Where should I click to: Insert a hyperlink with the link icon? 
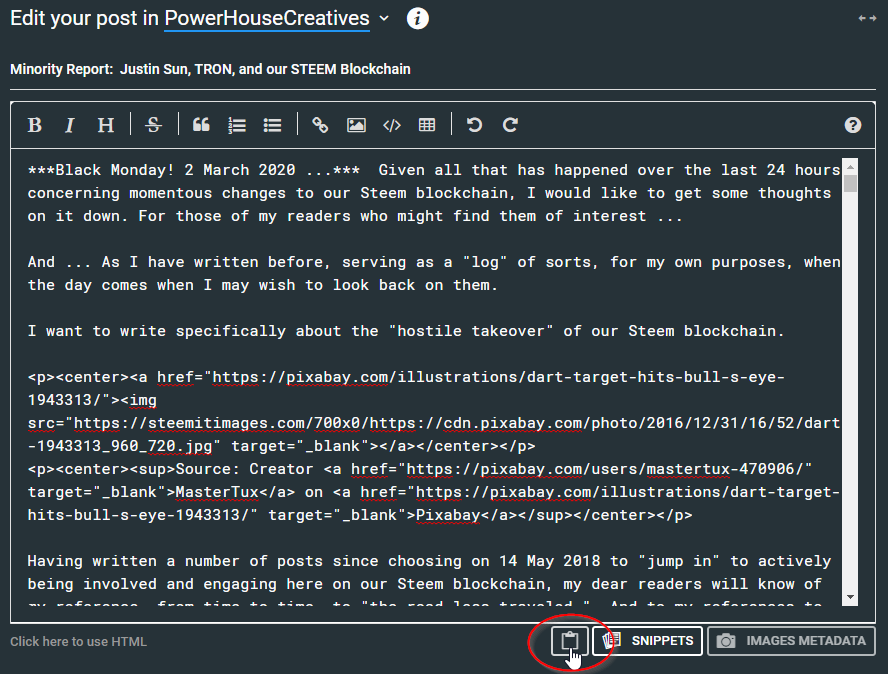[320, 125]
